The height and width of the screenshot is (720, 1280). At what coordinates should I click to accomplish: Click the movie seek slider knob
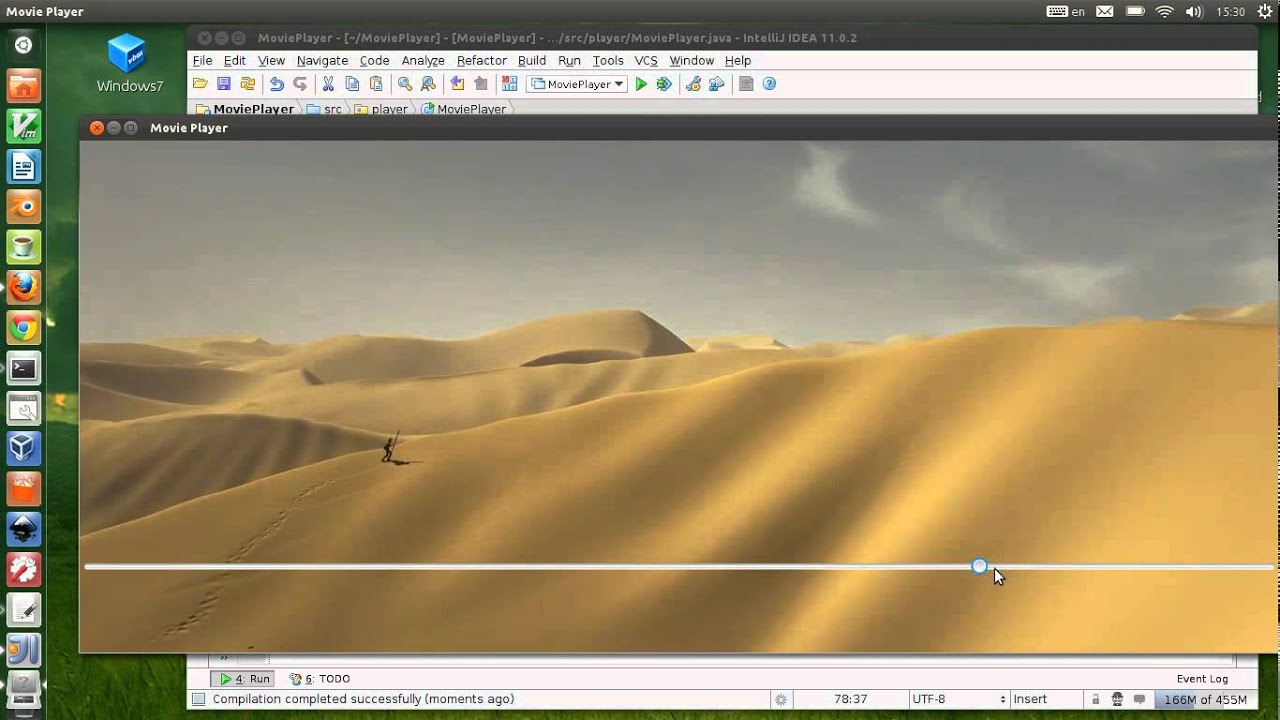point(979,567)
